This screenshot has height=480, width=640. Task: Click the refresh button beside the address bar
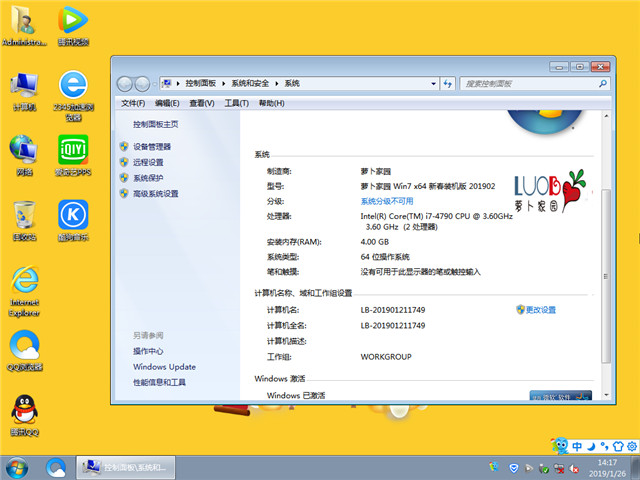pyautogui.click(x=447, y=84)
